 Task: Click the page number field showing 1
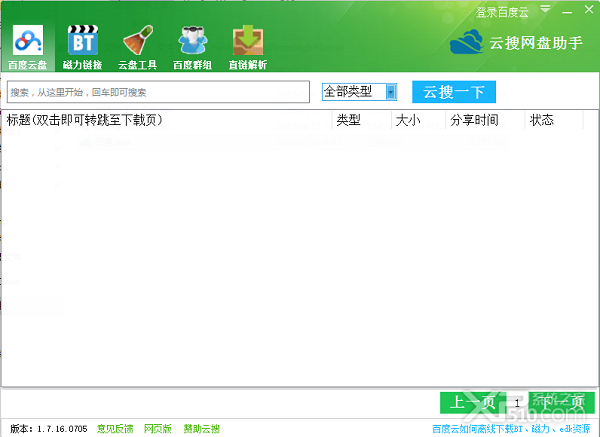click(x=517, y=403)
